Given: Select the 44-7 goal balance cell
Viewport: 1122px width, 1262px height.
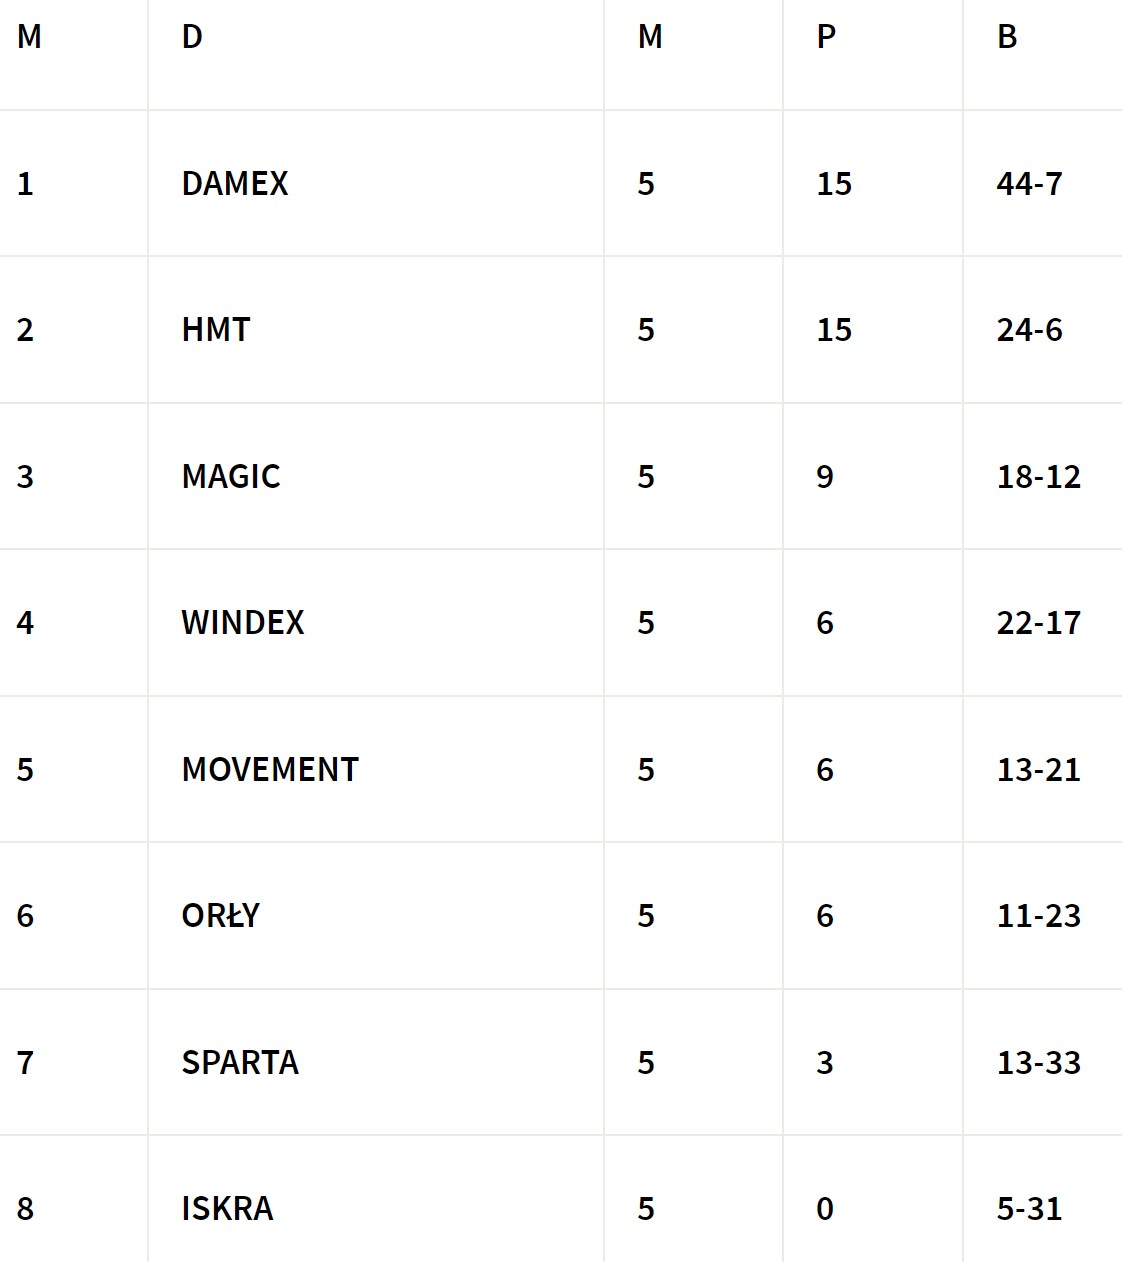Looking at the screenshot, I should pos(1029,184).
